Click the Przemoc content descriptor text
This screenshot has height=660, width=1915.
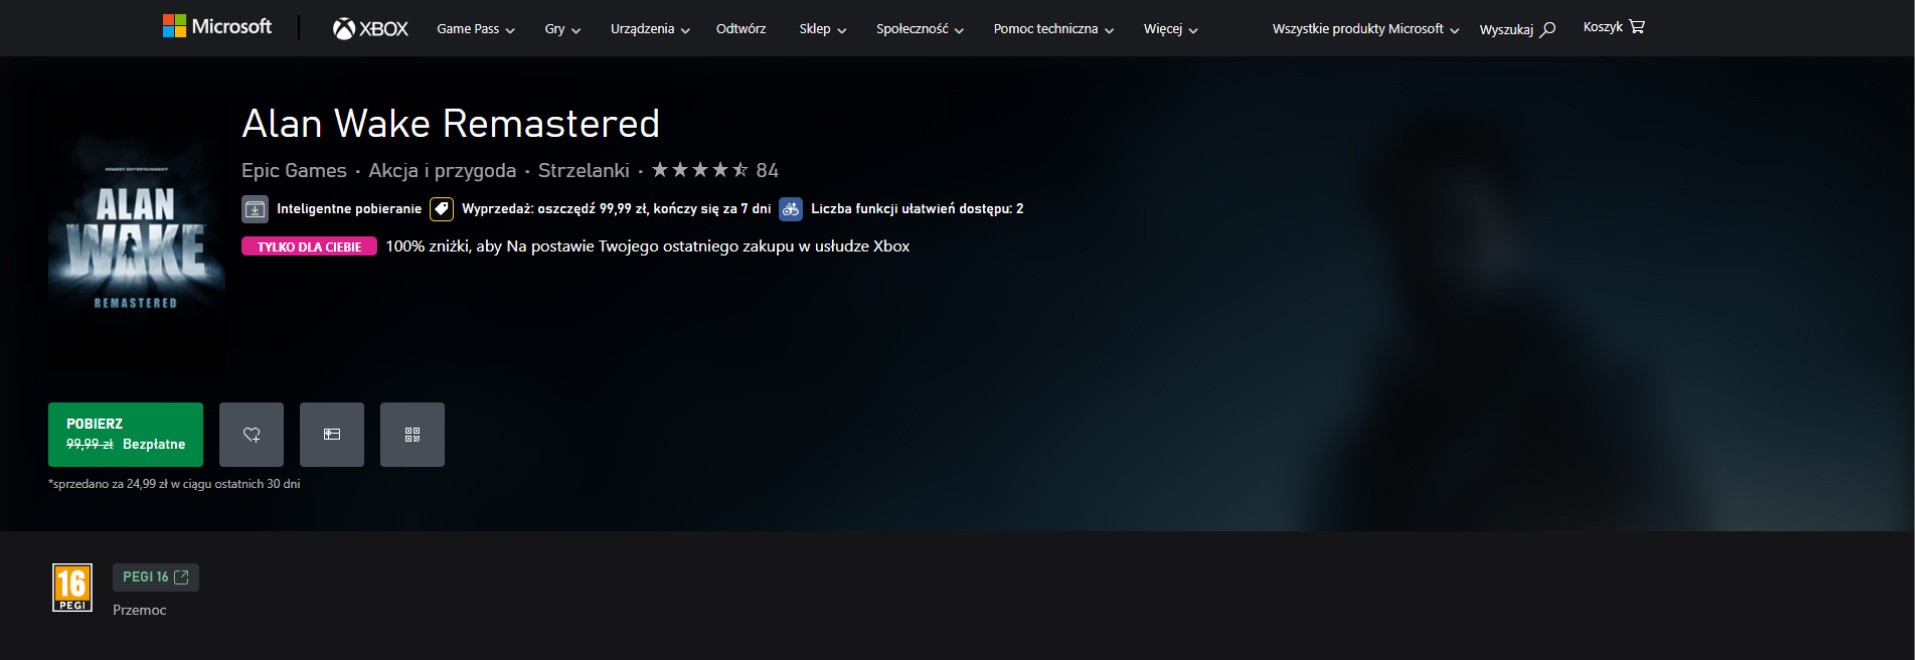(139, 610)
